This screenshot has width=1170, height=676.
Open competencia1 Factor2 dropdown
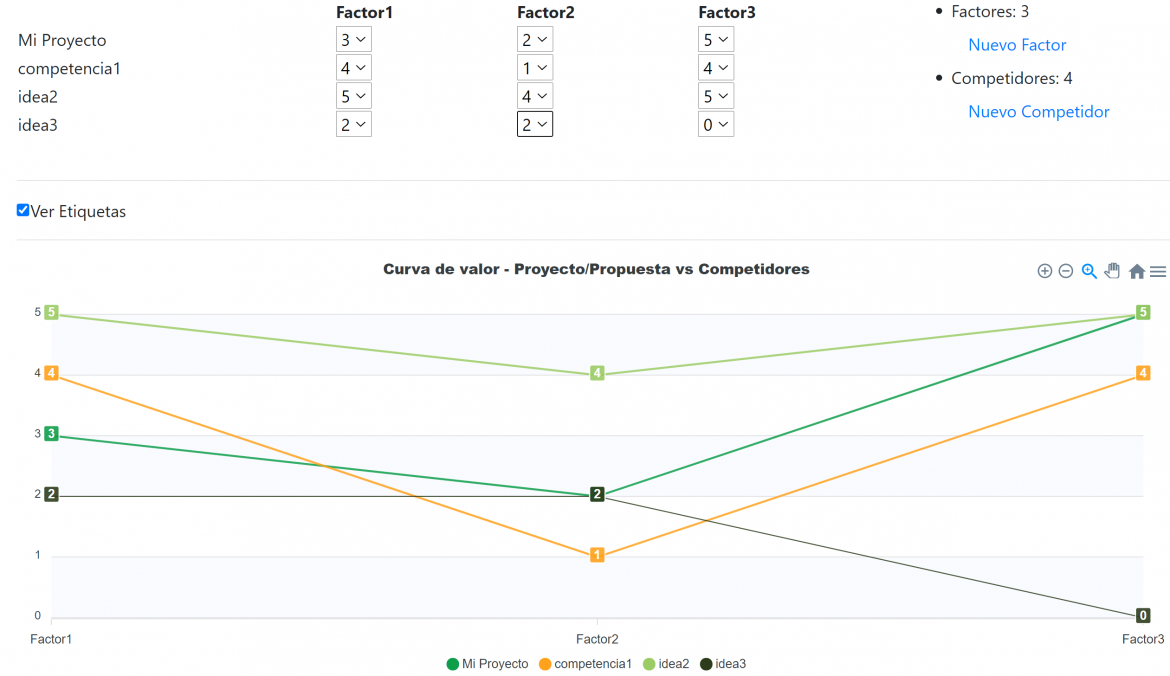point(535,68)
